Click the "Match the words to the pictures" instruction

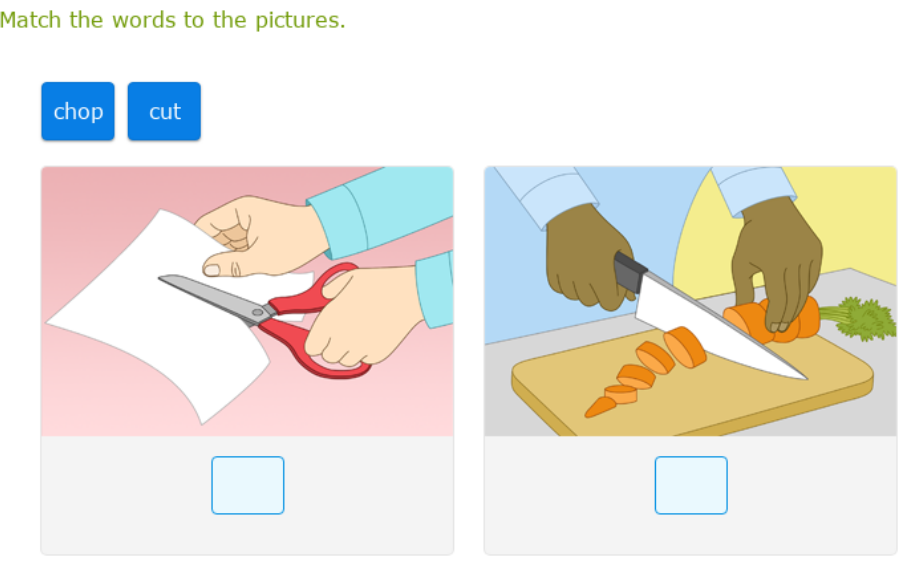173,20
